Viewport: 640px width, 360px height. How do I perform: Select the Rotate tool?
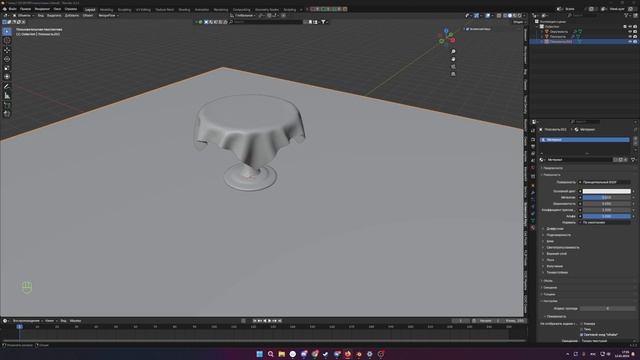[7, 59]
